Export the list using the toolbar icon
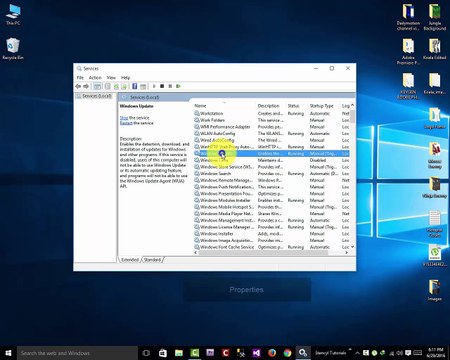This screenshot has width=450, height=360. (124, 86)
